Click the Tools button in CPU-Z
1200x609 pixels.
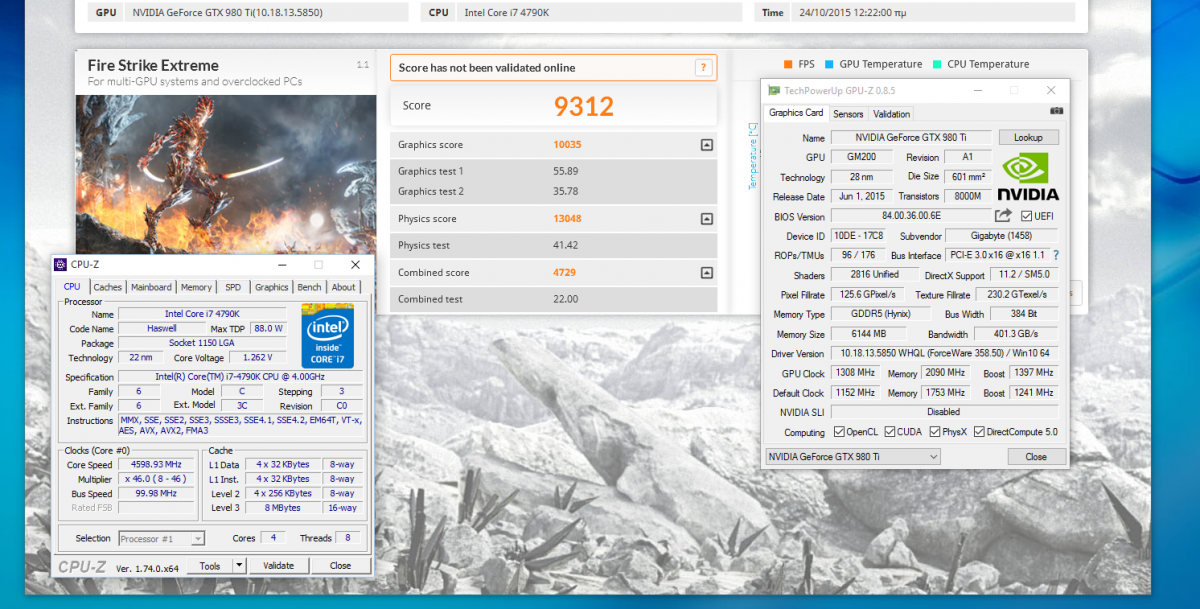pos(210,565)
